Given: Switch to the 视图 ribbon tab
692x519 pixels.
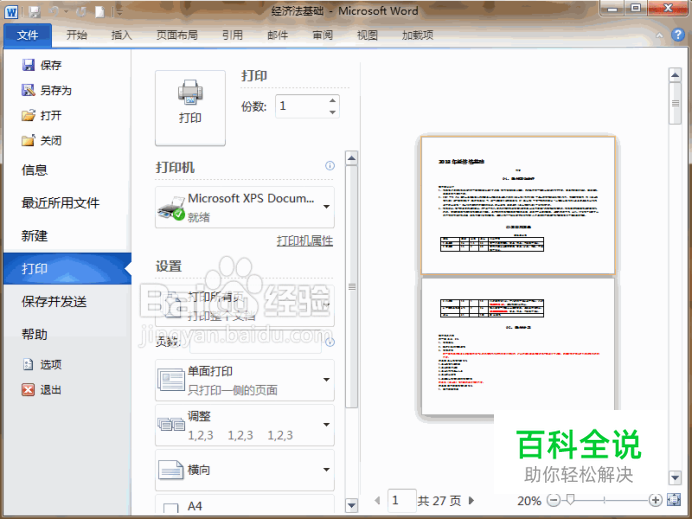Looking at the screenshot, I should click(367, 35).
